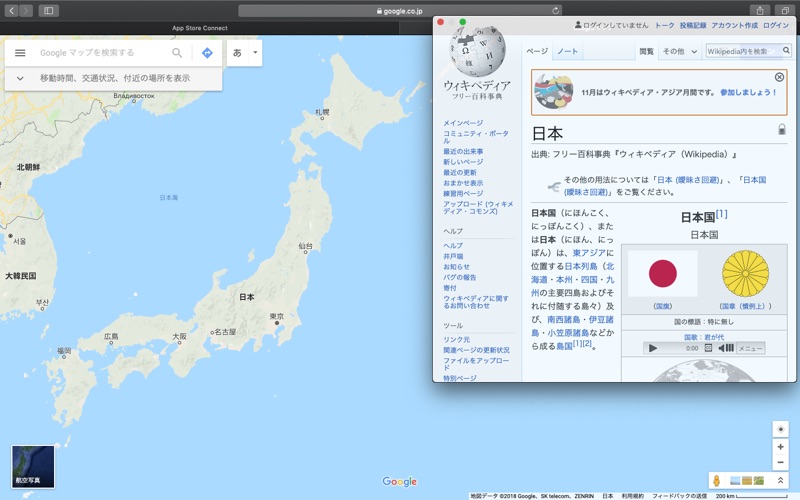Click the Google Maps search magnifier icon
800x500 pixels.
coord(177,53)
